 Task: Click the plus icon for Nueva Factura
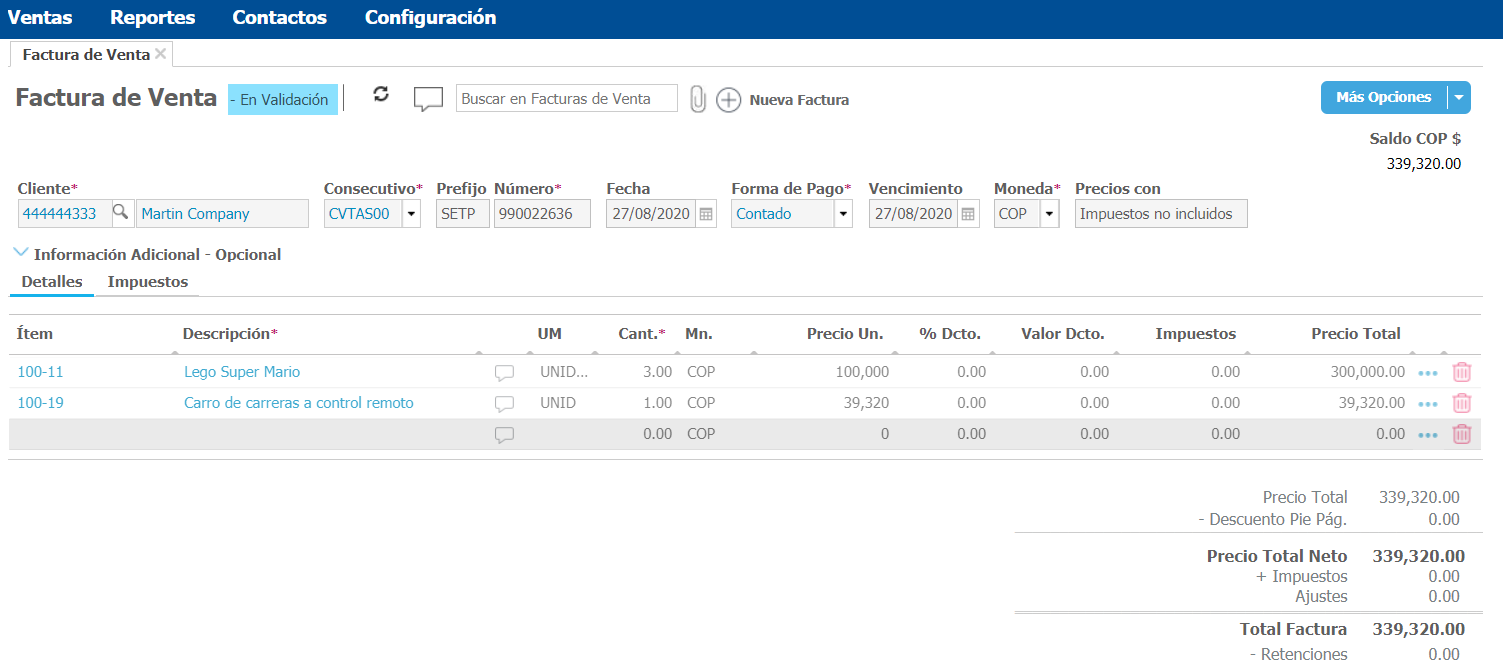tap(729, 100)
